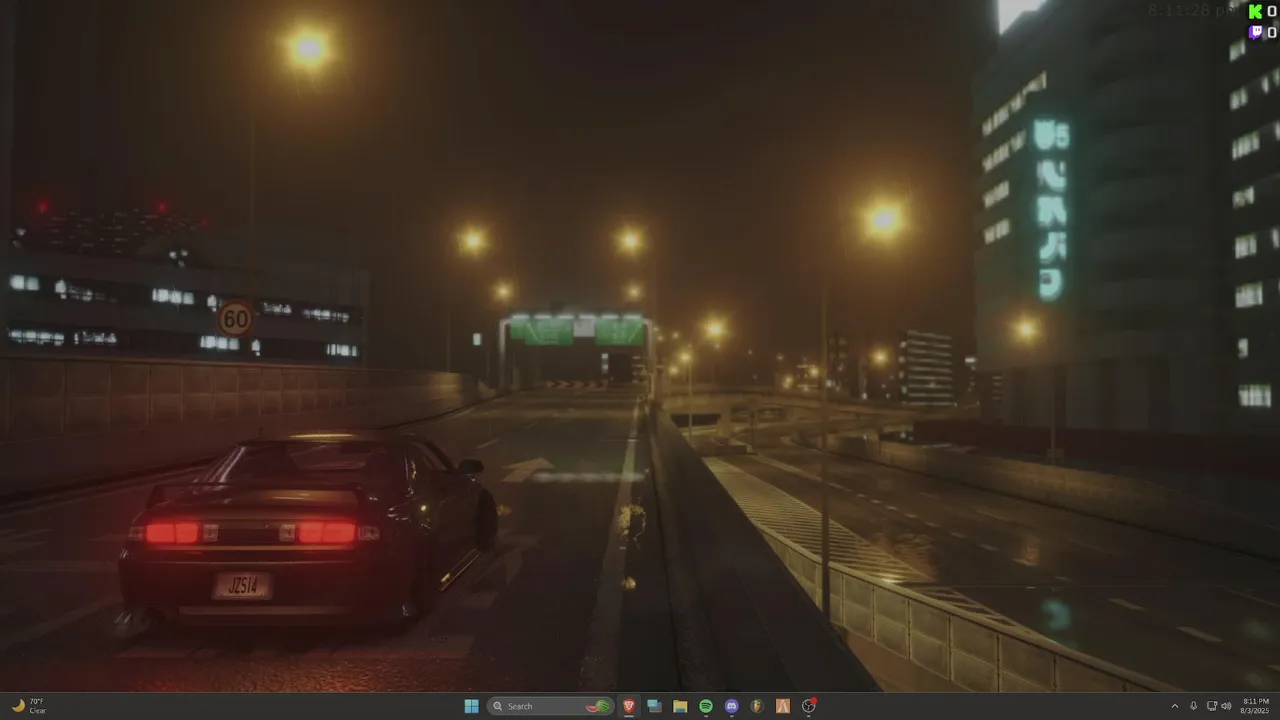
Task: Open Brave browser from the taskbar
Action: tap(629, 706)
